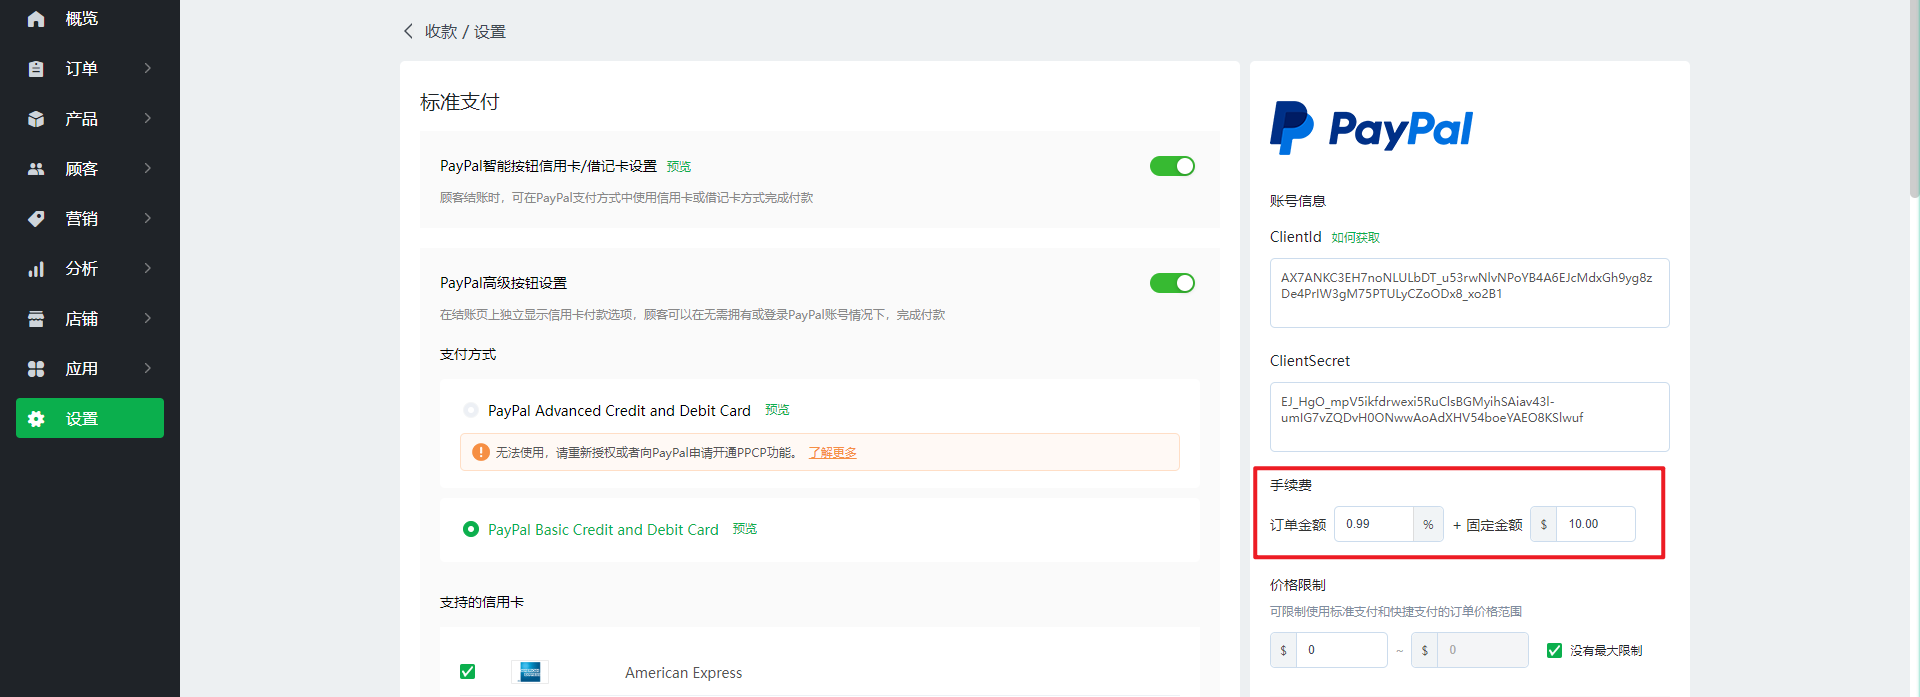Click the box icon for 产品
The image size is (1920, 697).
point(36,119)
